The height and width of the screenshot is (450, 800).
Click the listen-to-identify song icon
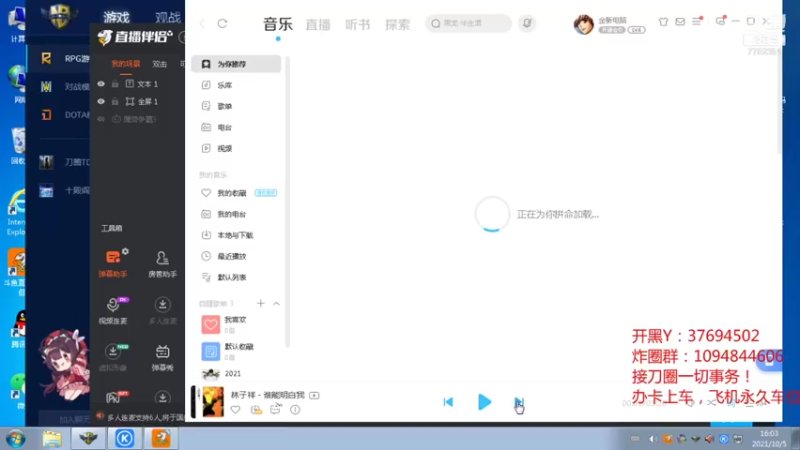pos(528,23)
